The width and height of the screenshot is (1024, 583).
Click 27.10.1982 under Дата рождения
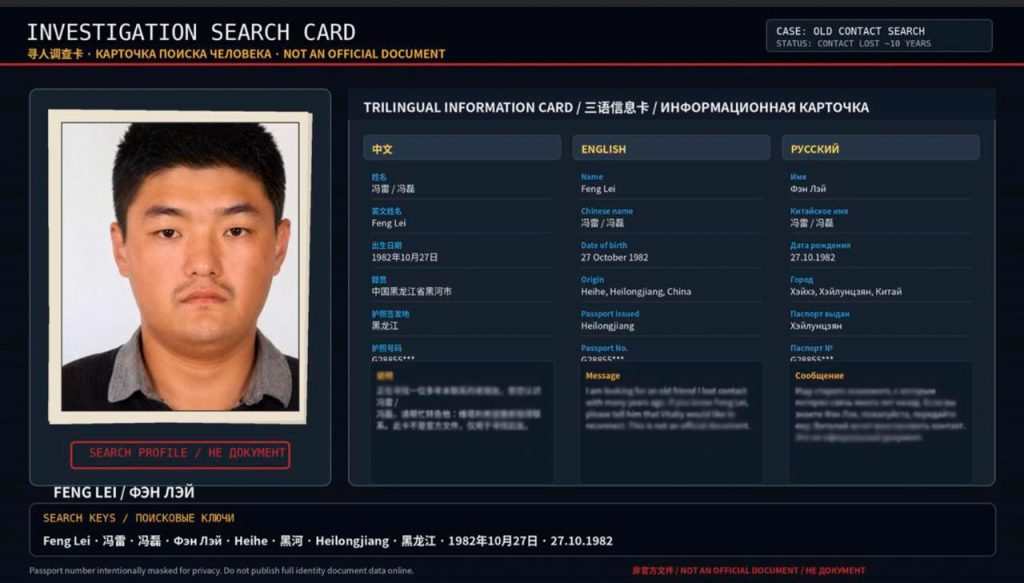pos(812,257)
